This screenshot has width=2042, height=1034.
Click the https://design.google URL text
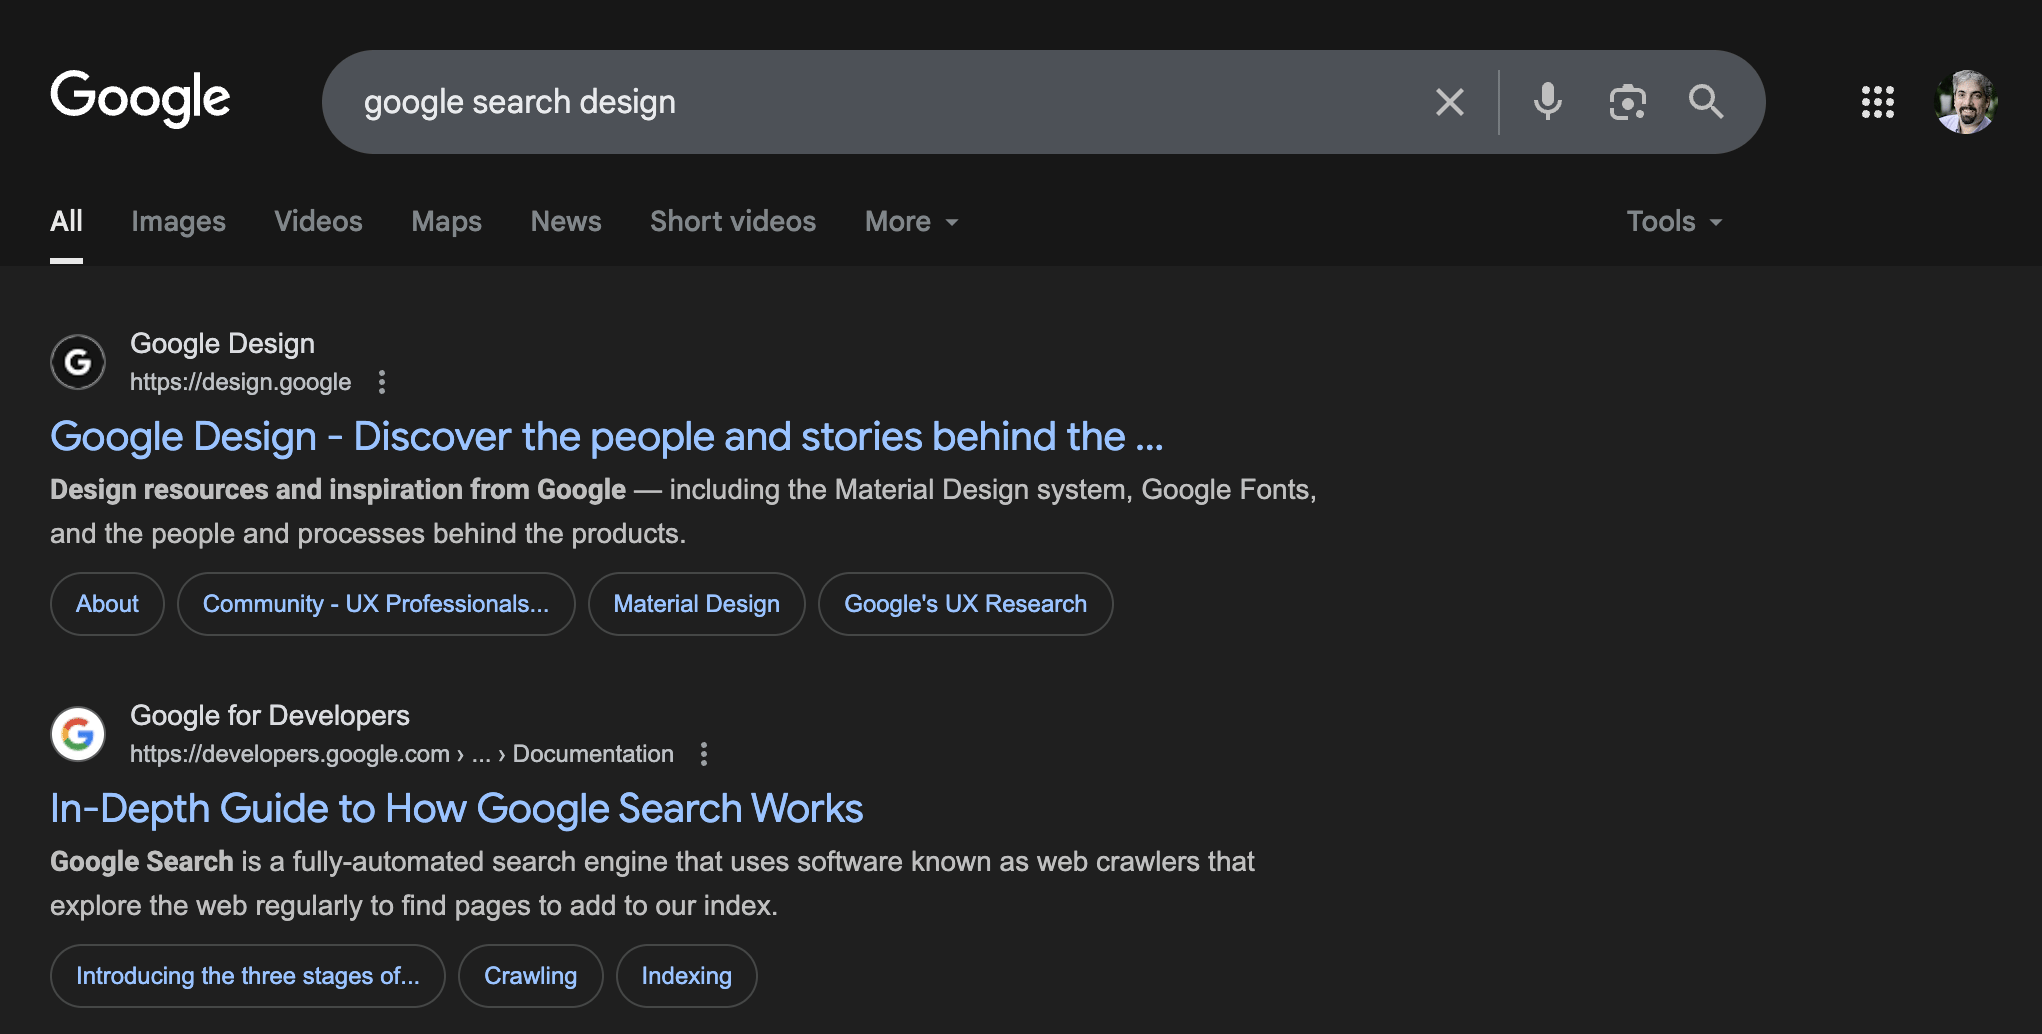pyautogui.click(x=240, y=382)
